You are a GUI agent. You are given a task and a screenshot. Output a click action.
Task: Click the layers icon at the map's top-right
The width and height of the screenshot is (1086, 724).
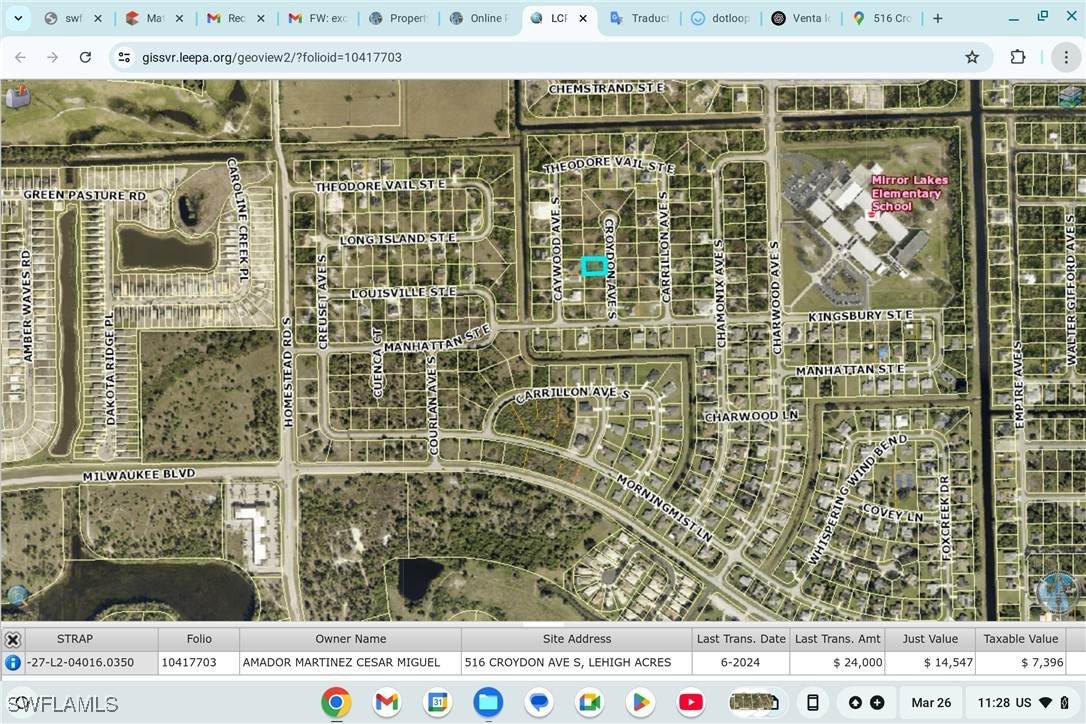point(1070,96)
